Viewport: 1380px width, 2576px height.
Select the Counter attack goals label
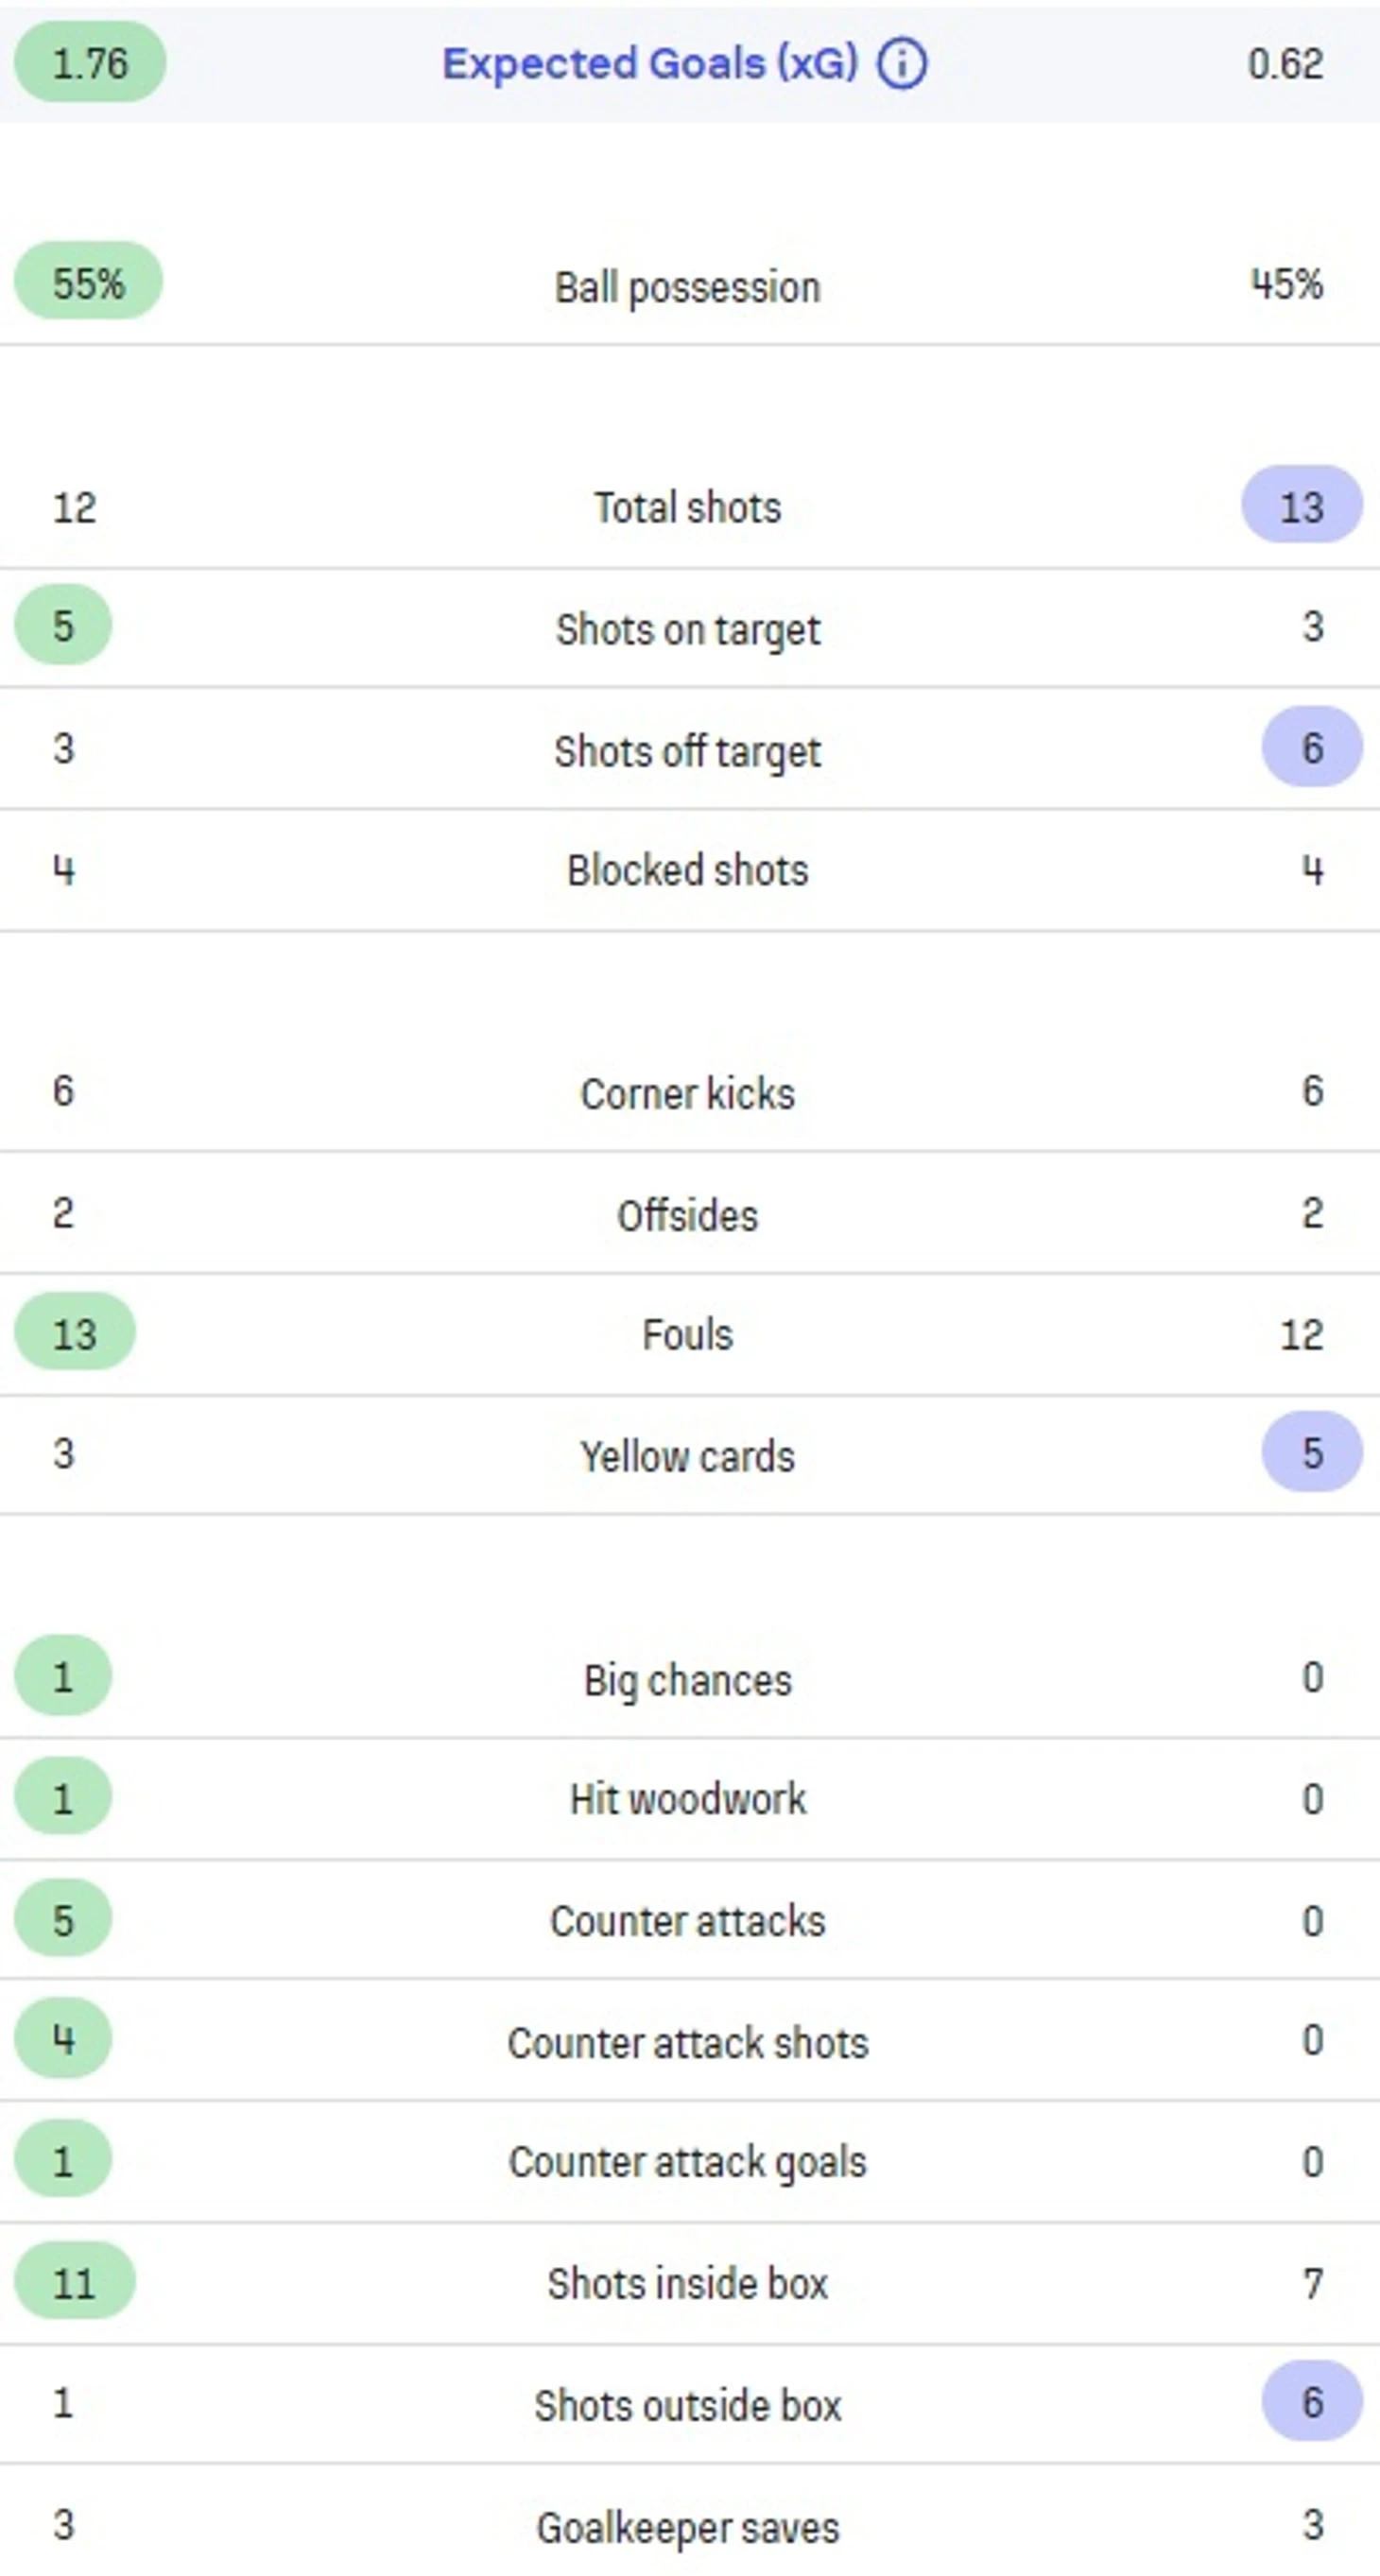(x=688, y=2162)
